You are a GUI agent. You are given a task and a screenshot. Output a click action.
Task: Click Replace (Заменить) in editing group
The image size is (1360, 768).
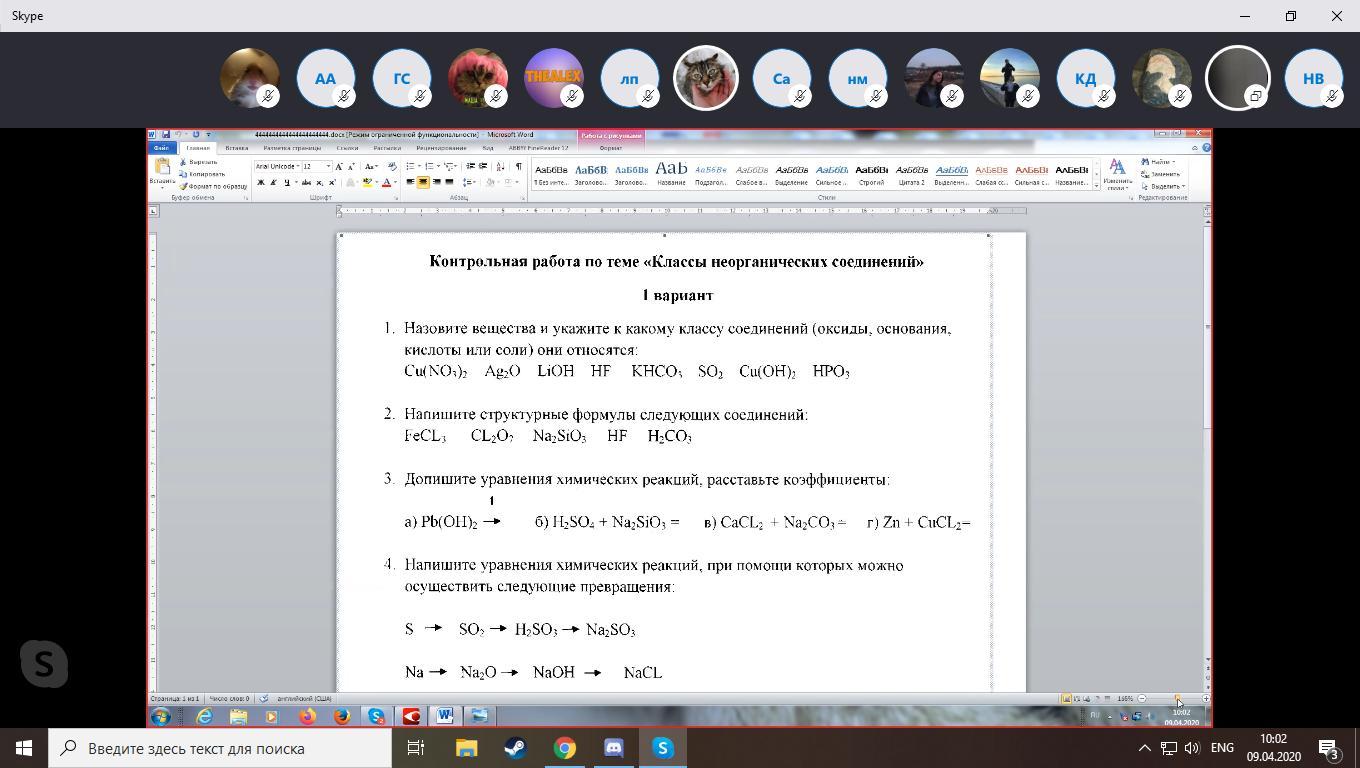(1162, 174)
